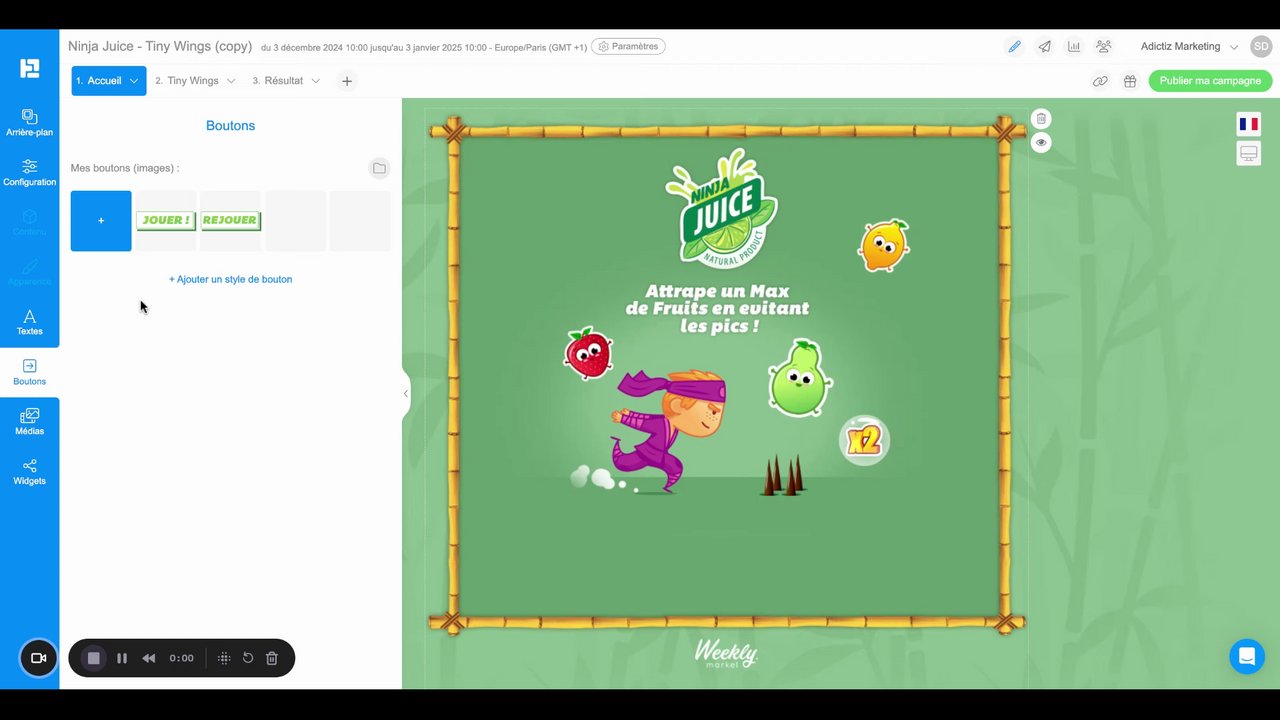
Task: Select the REJOUER button thumbnail
Action: coord(231,220)
